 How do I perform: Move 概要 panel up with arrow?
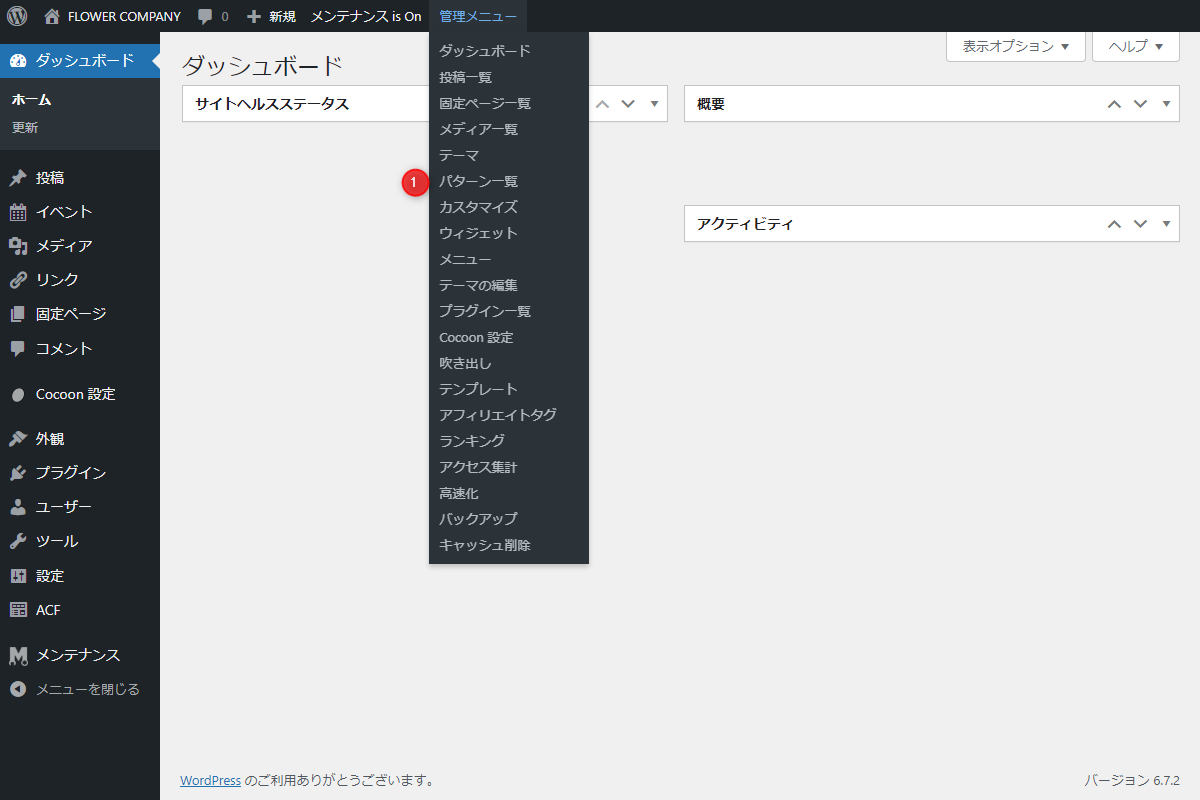pyautogui.click(x=1114, y=104)
